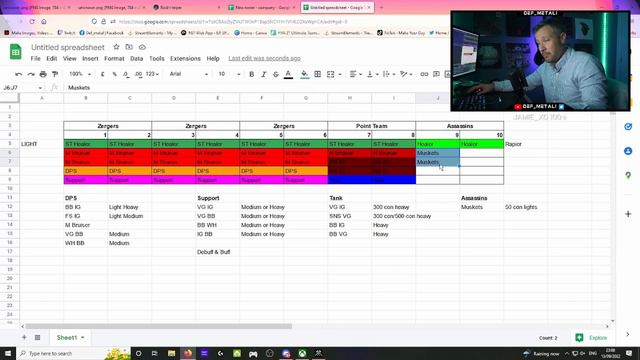Open the Sheet1 tab dropdown arrow

pyautogui.click(x=82, y=338)
